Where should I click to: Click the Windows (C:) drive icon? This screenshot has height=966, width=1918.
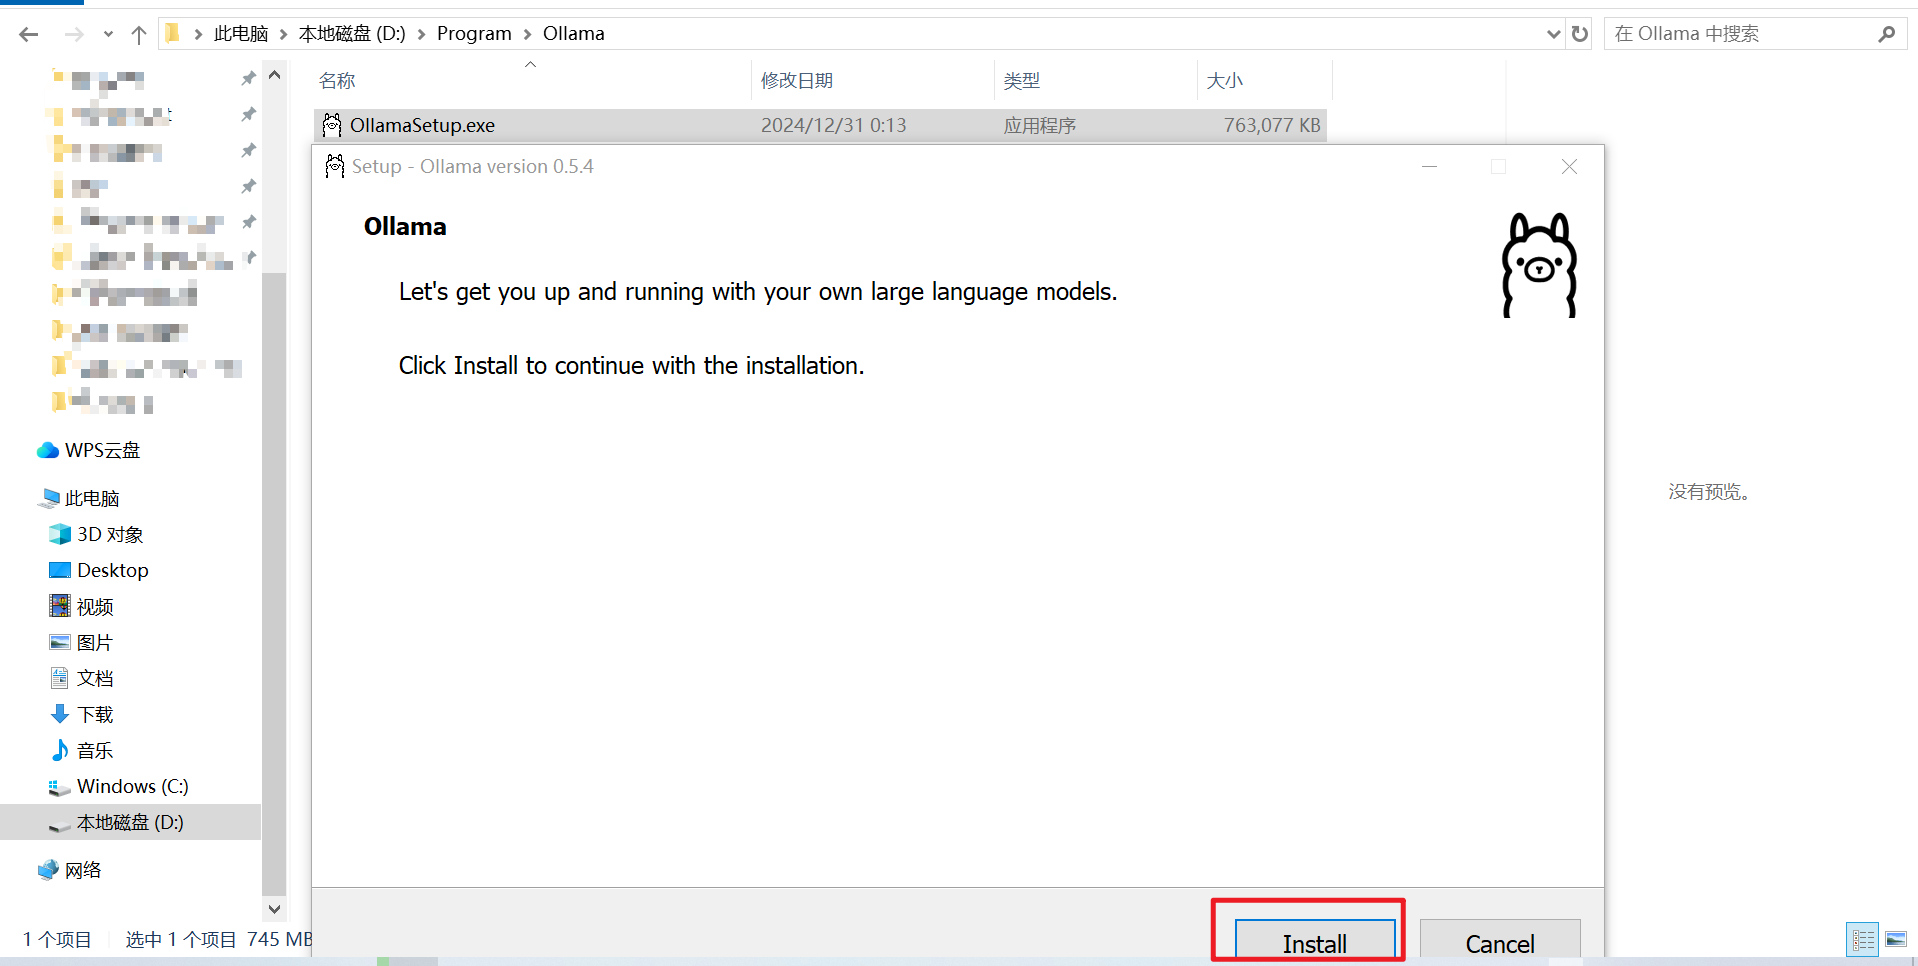60,788
